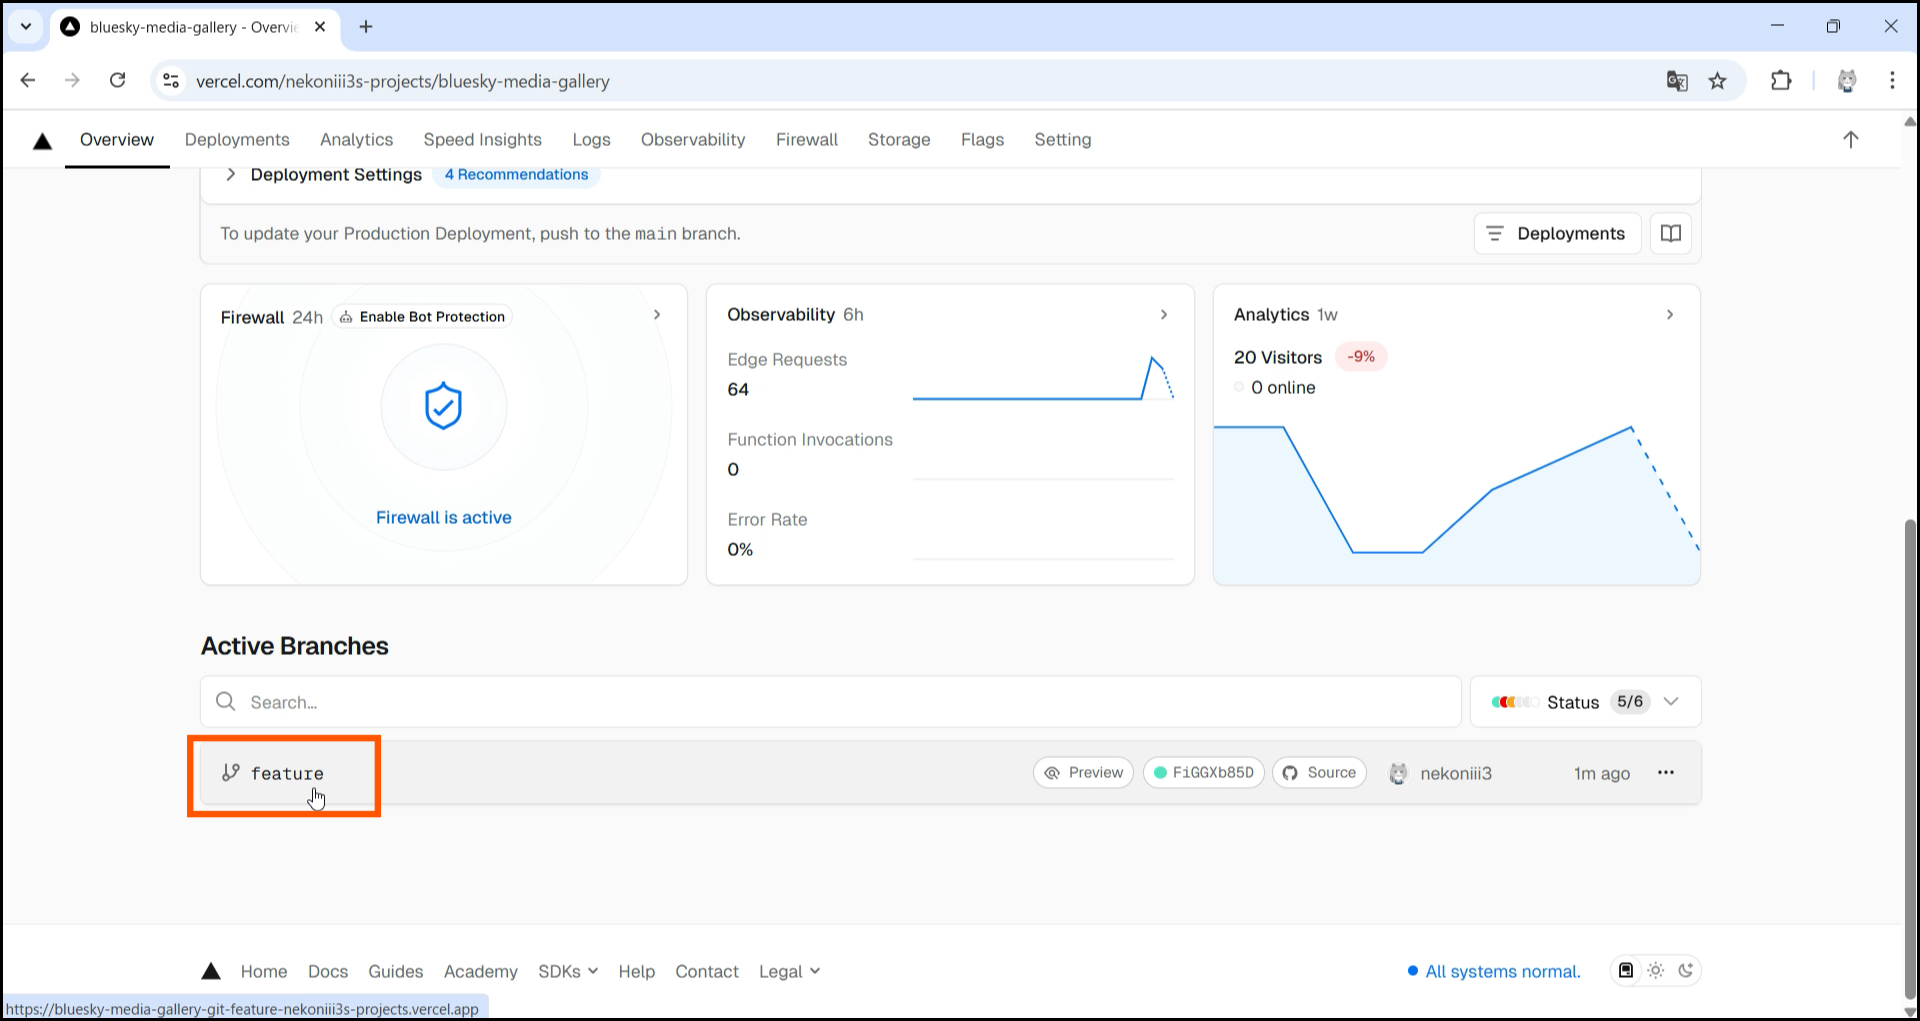Open the Settings tab
Image resolution: width=1920 pixels, height=1021 pixels.
pos(1062,140)
